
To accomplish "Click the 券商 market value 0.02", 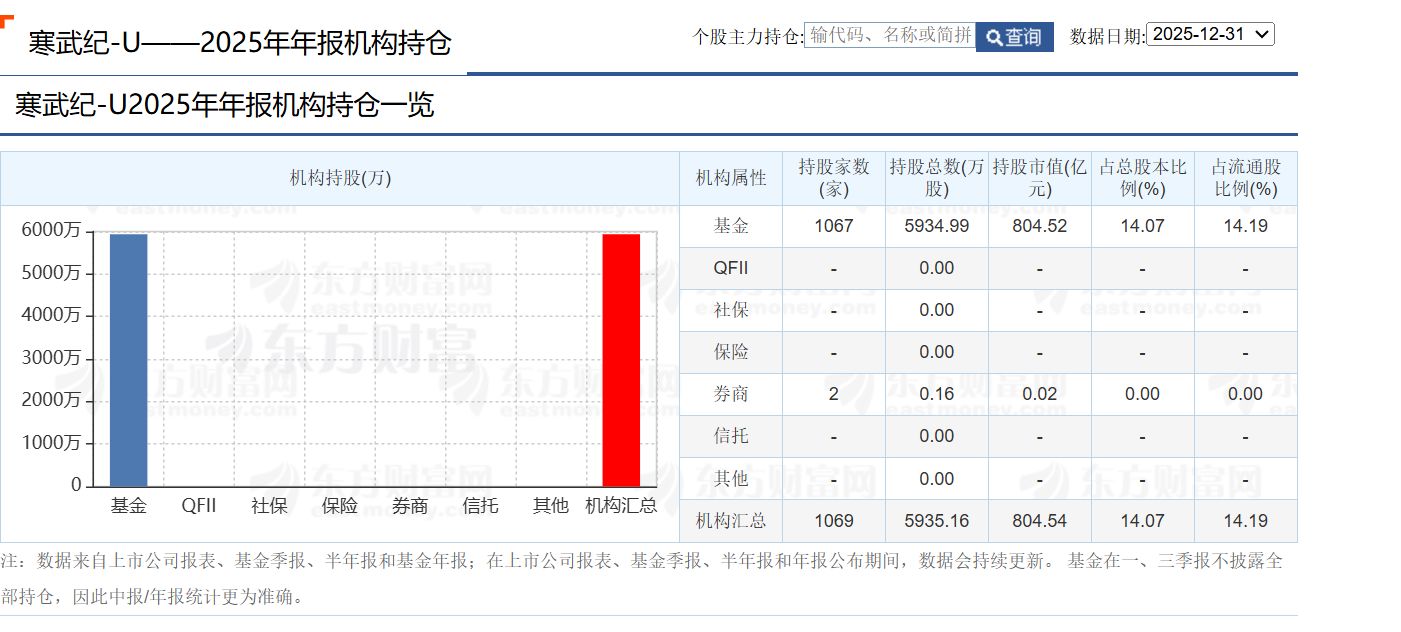I will (1040, 394).
